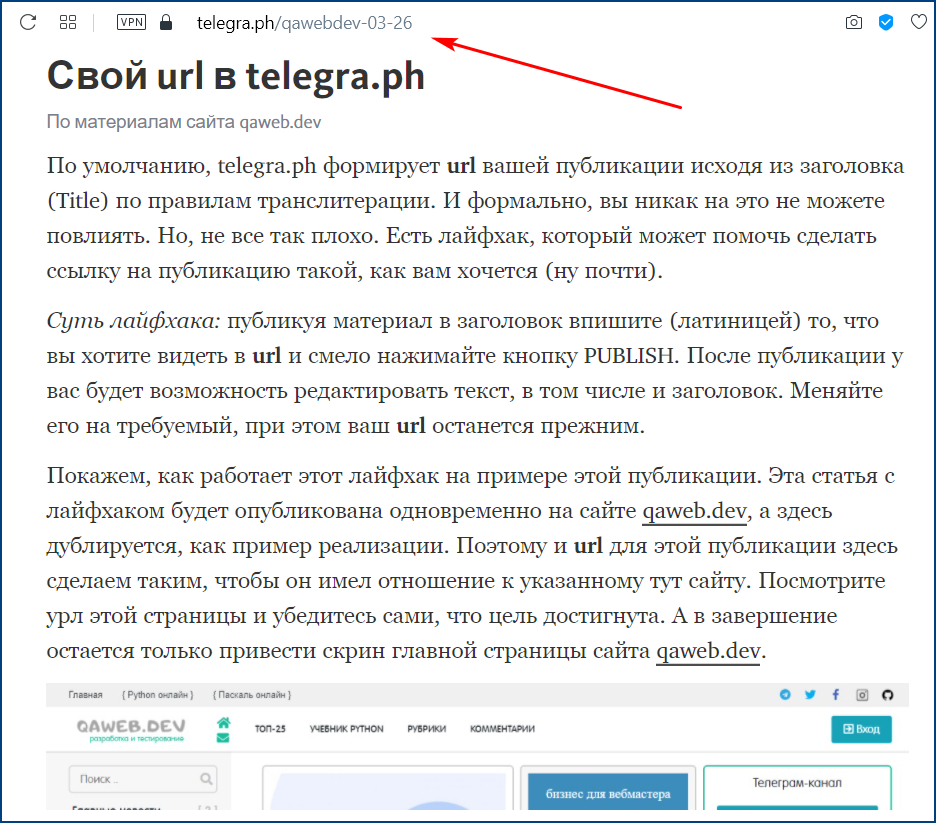Click the magnifier icon in search field

(206, 779)
